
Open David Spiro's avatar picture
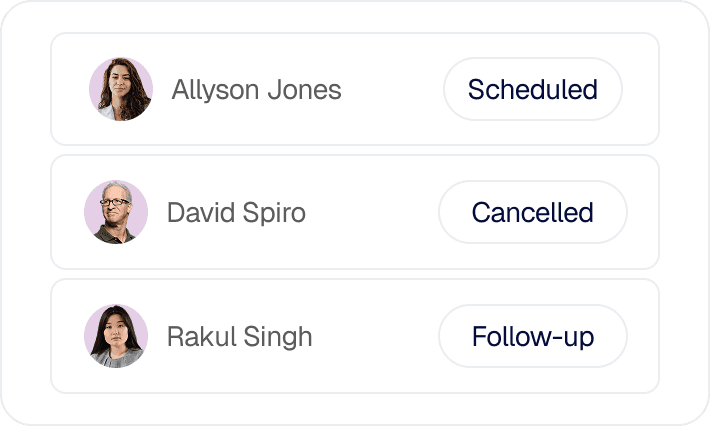(x=116, y=212)
